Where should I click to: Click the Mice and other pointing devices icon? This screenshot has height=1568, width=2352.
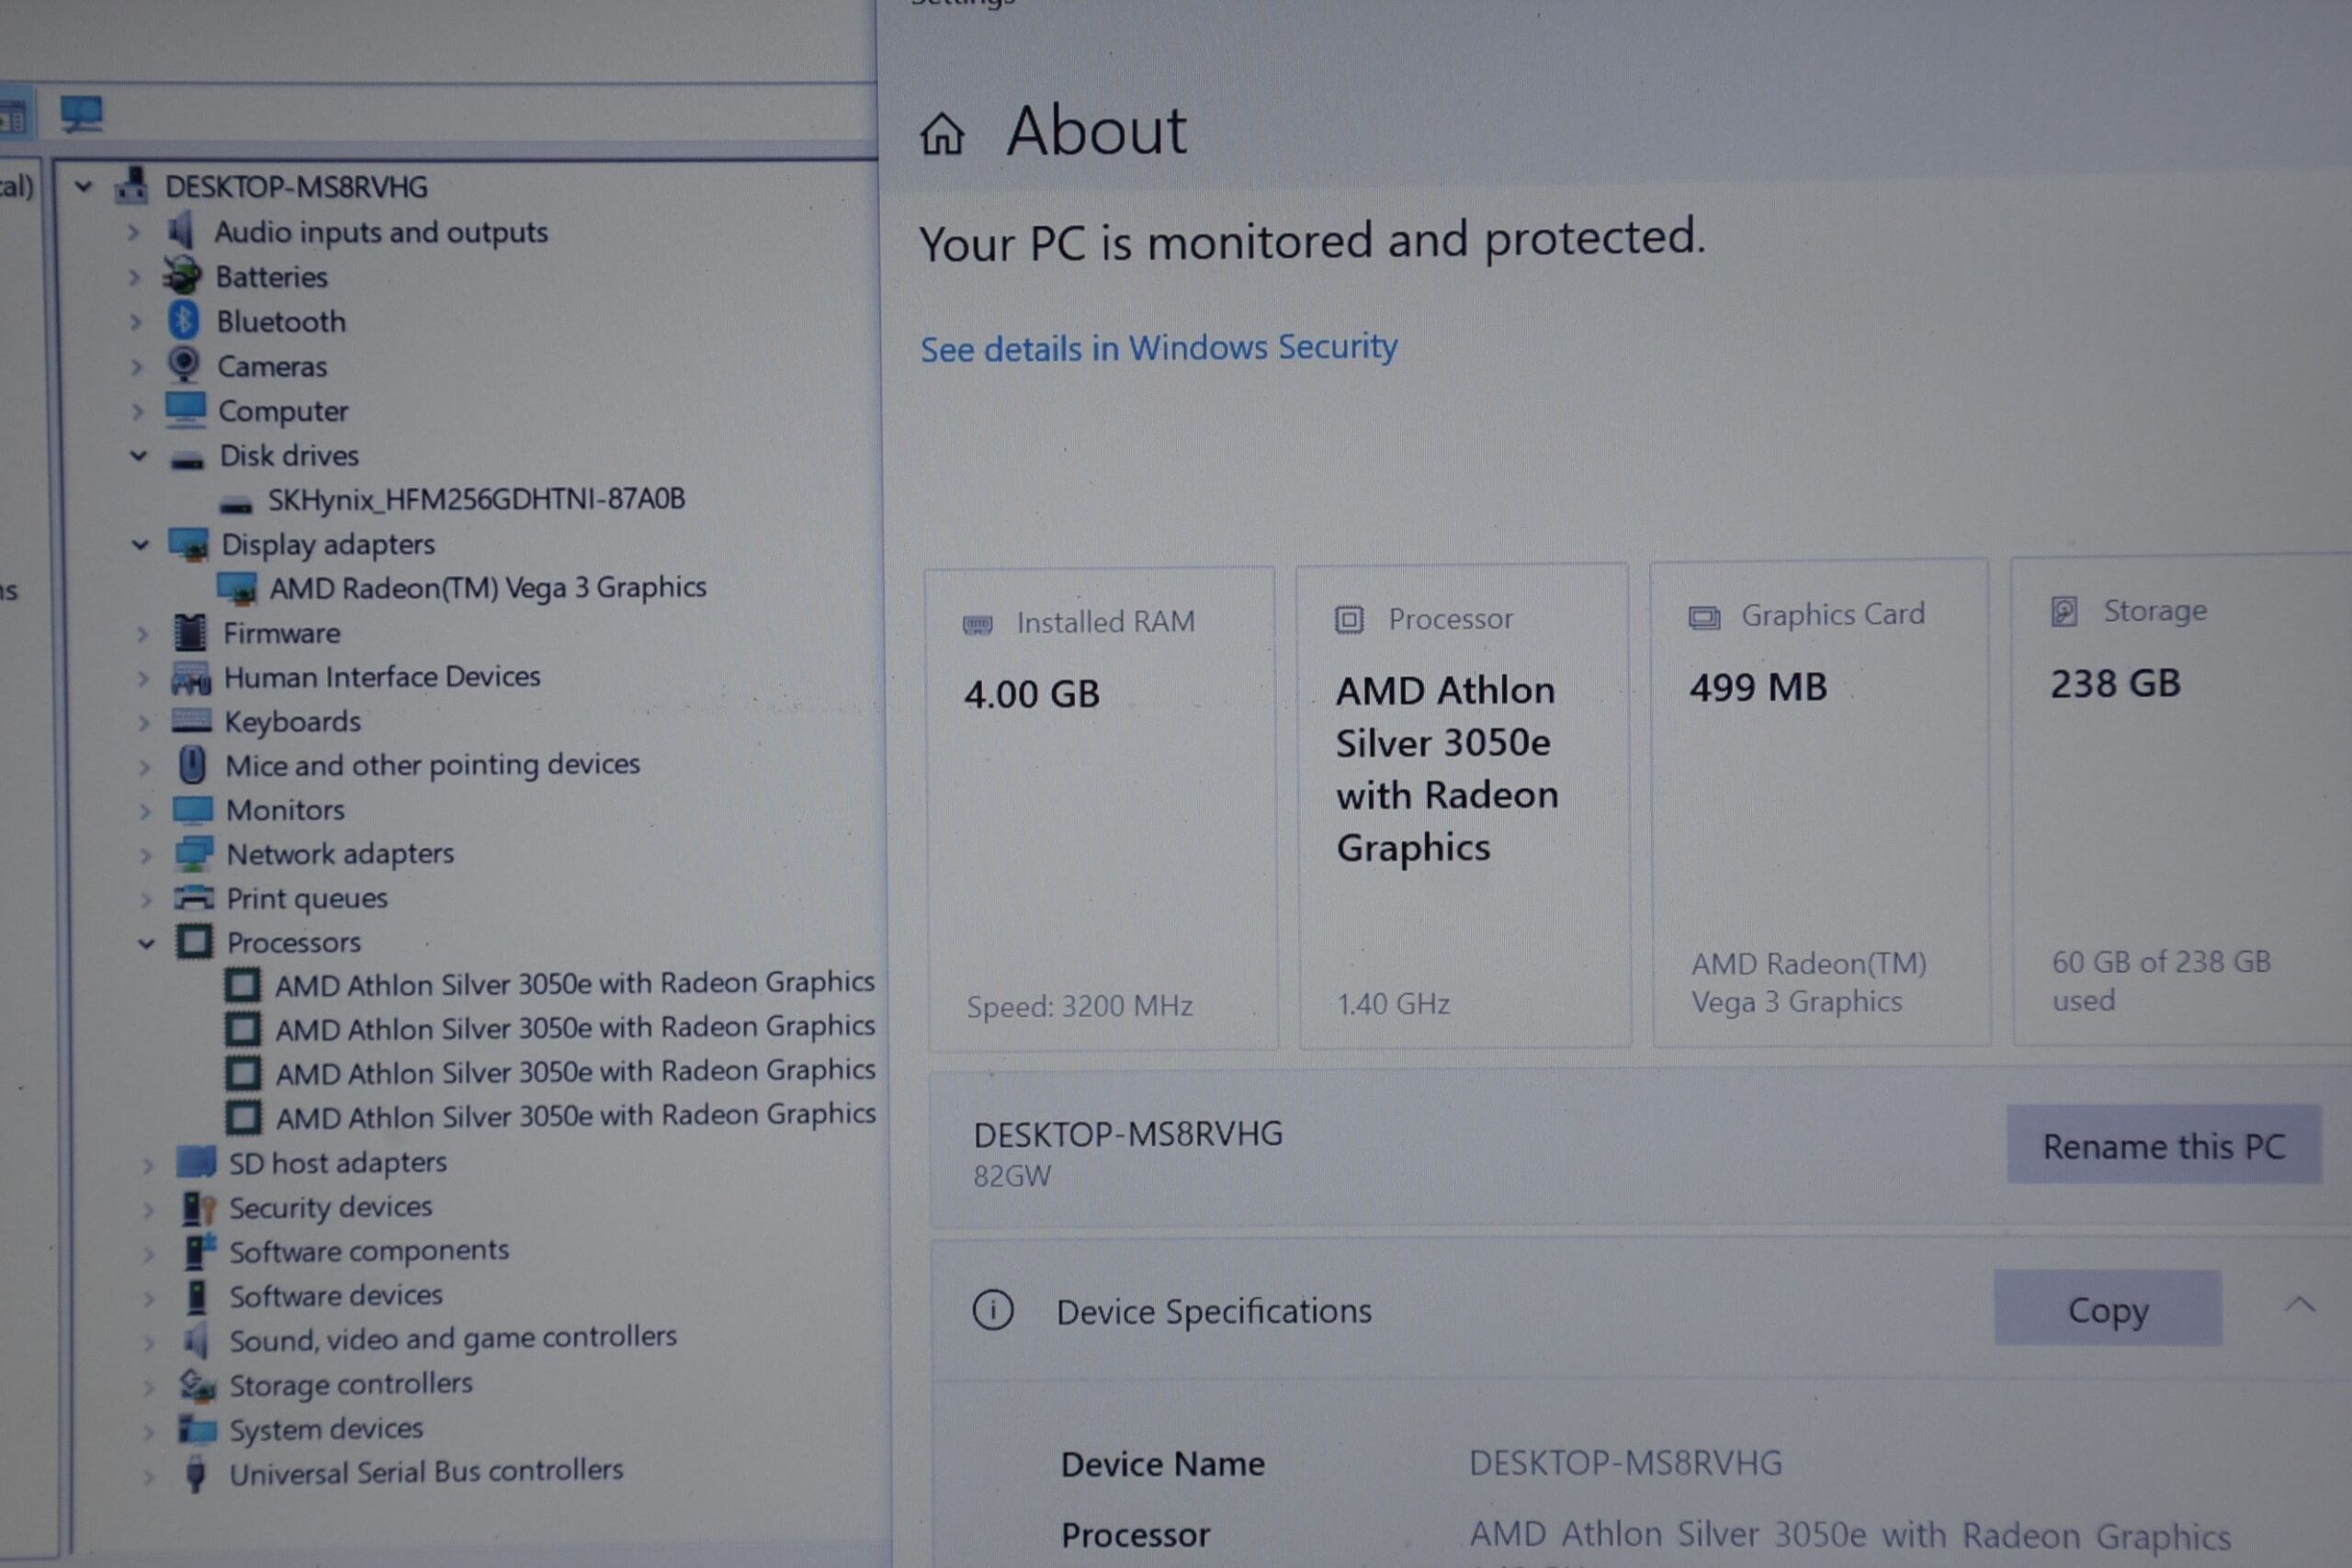point(192,765)
